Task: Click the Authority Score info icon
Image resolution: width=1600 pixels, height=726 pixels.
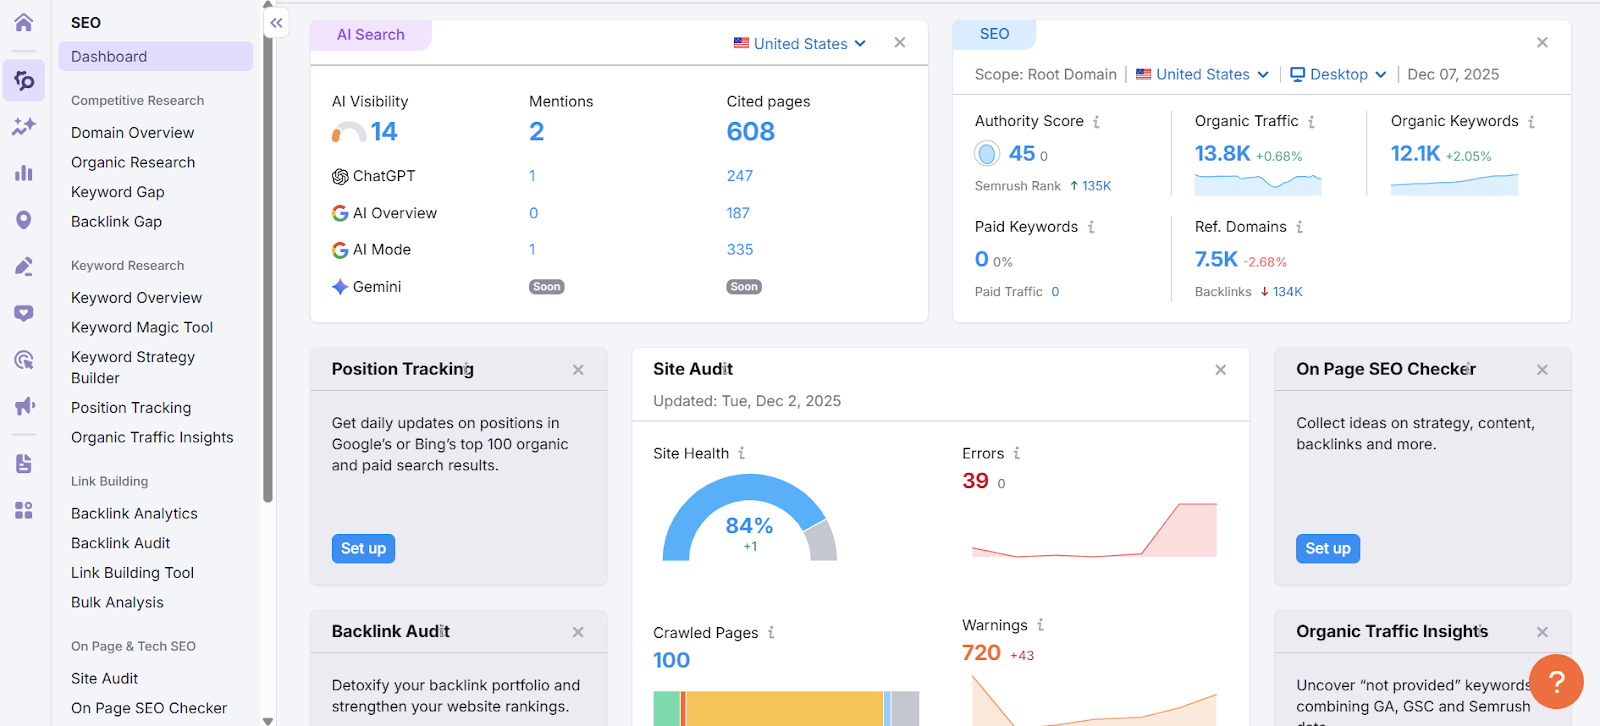Action: pos(1096,122)
